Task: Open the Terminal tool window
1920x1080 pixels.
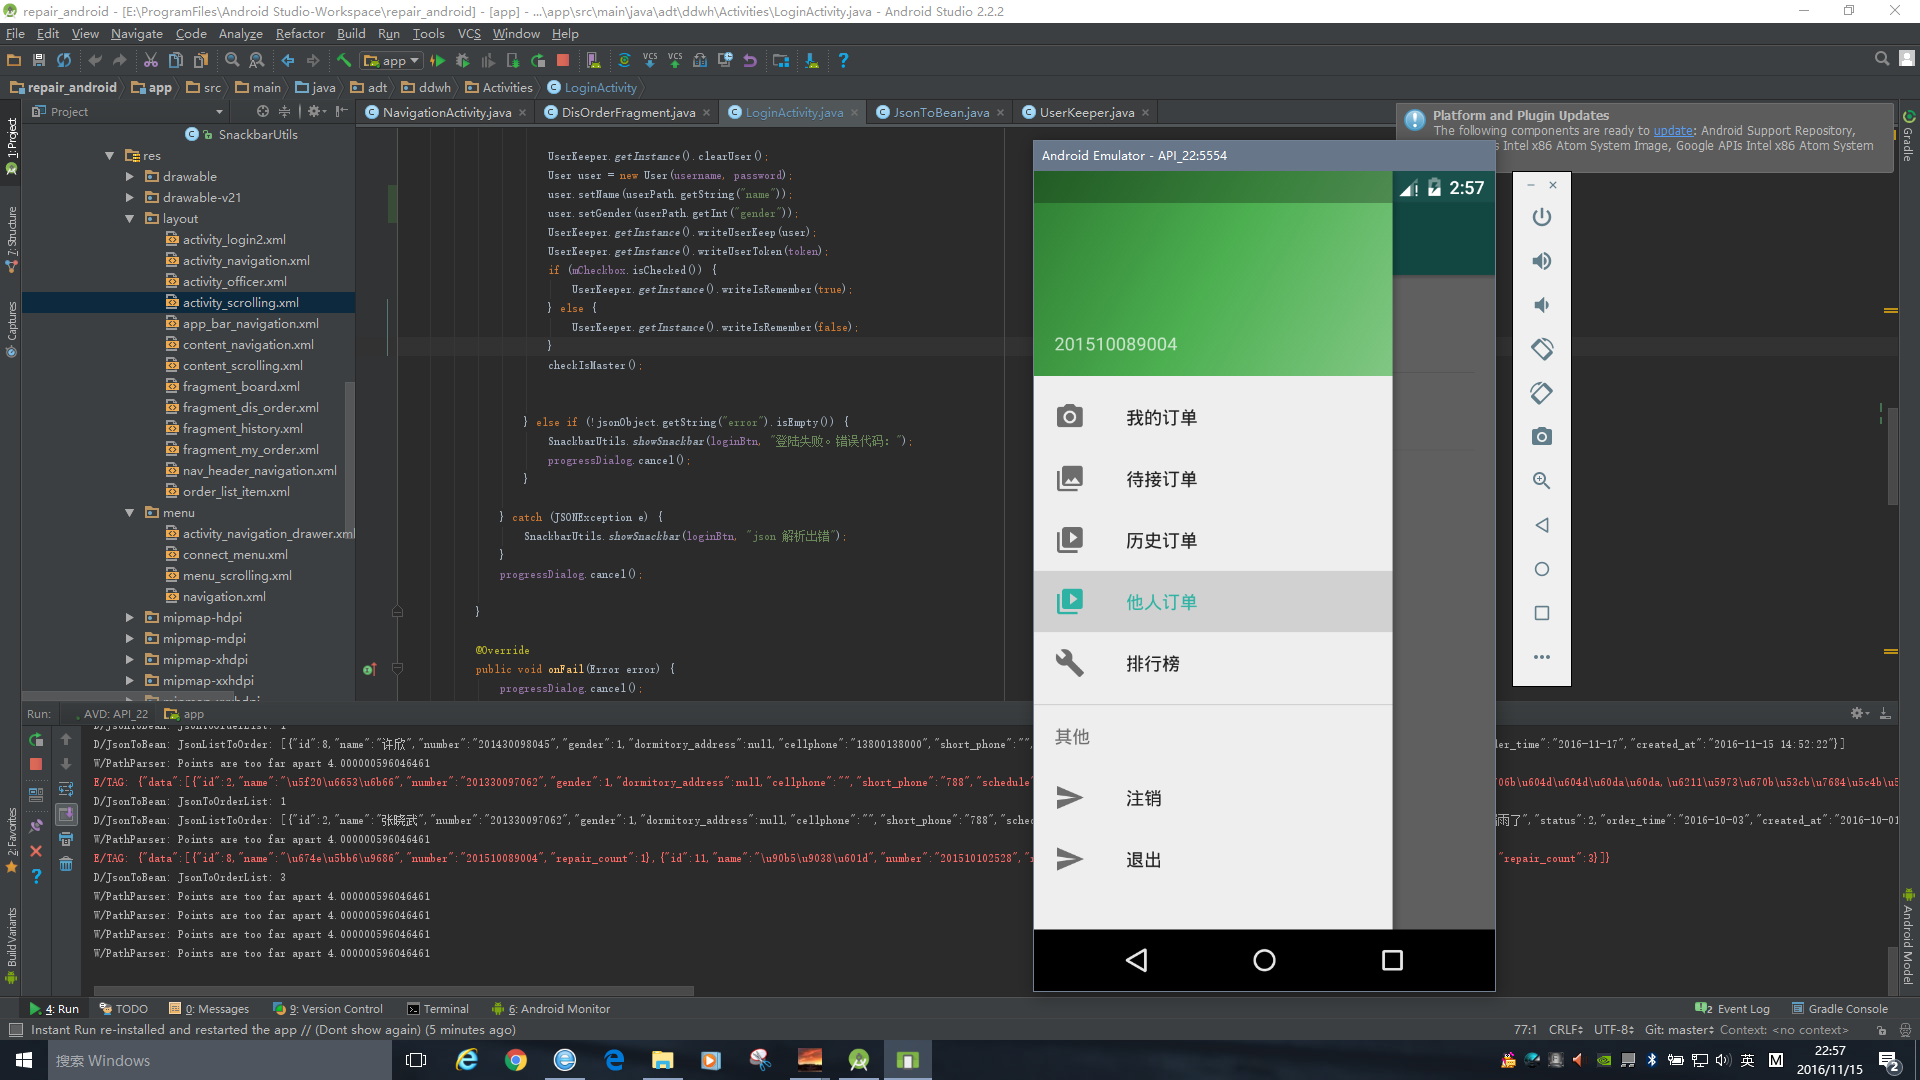Action: [438, 1009]
